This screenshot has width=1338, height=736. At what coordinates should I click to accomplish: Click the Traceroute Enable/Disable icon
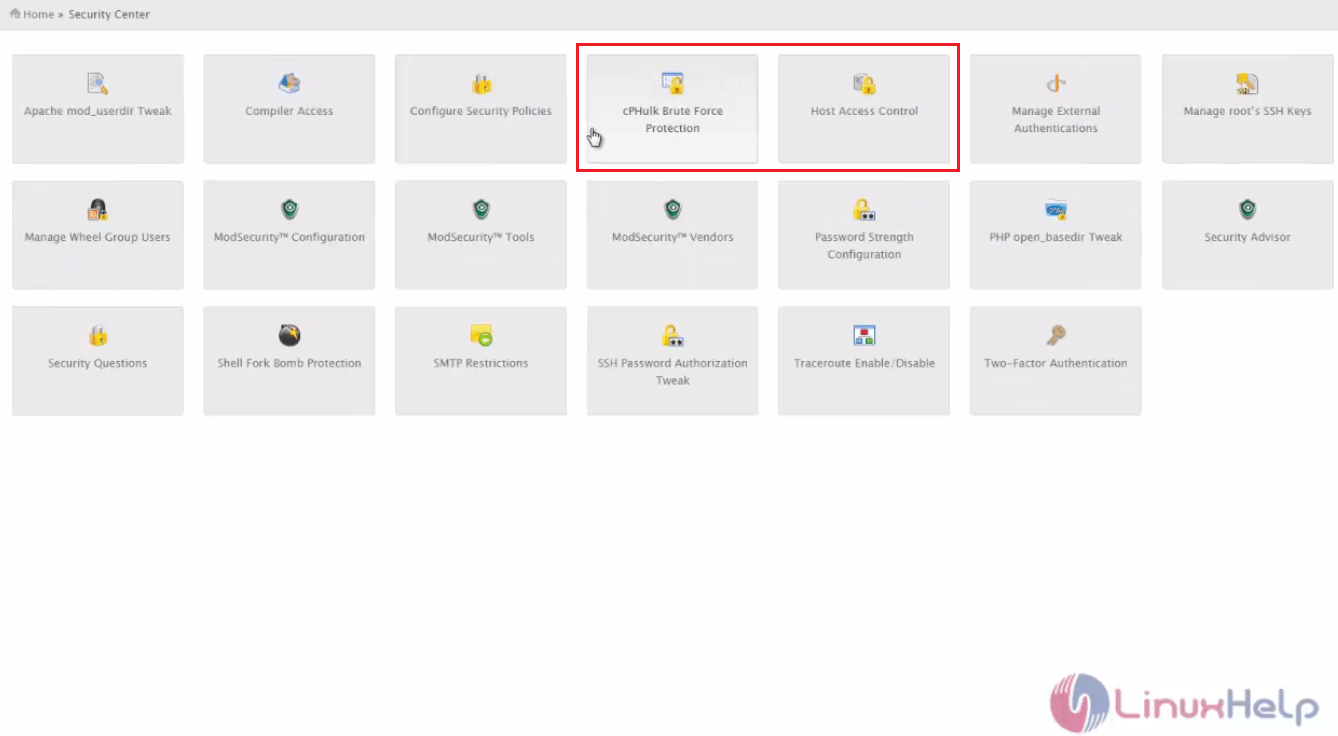coord(864,336)
